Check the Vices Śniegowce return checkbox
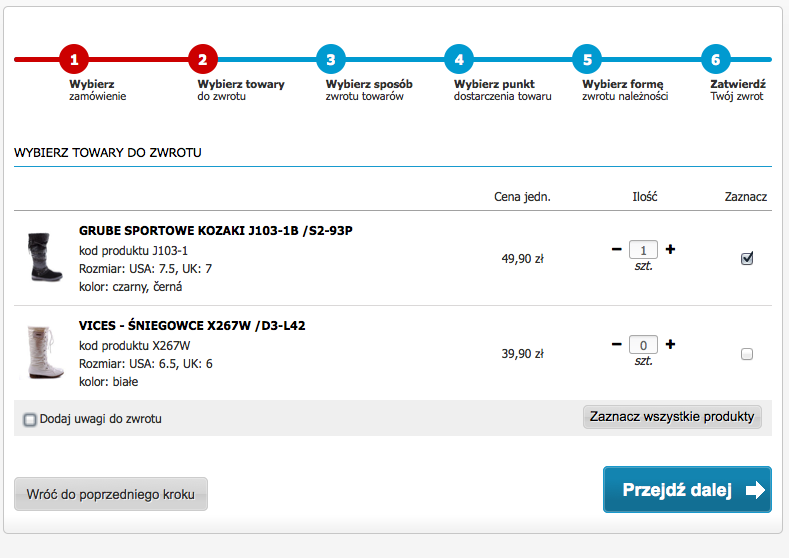The height and width of the screenshot is (558, 789). [747, 354]
